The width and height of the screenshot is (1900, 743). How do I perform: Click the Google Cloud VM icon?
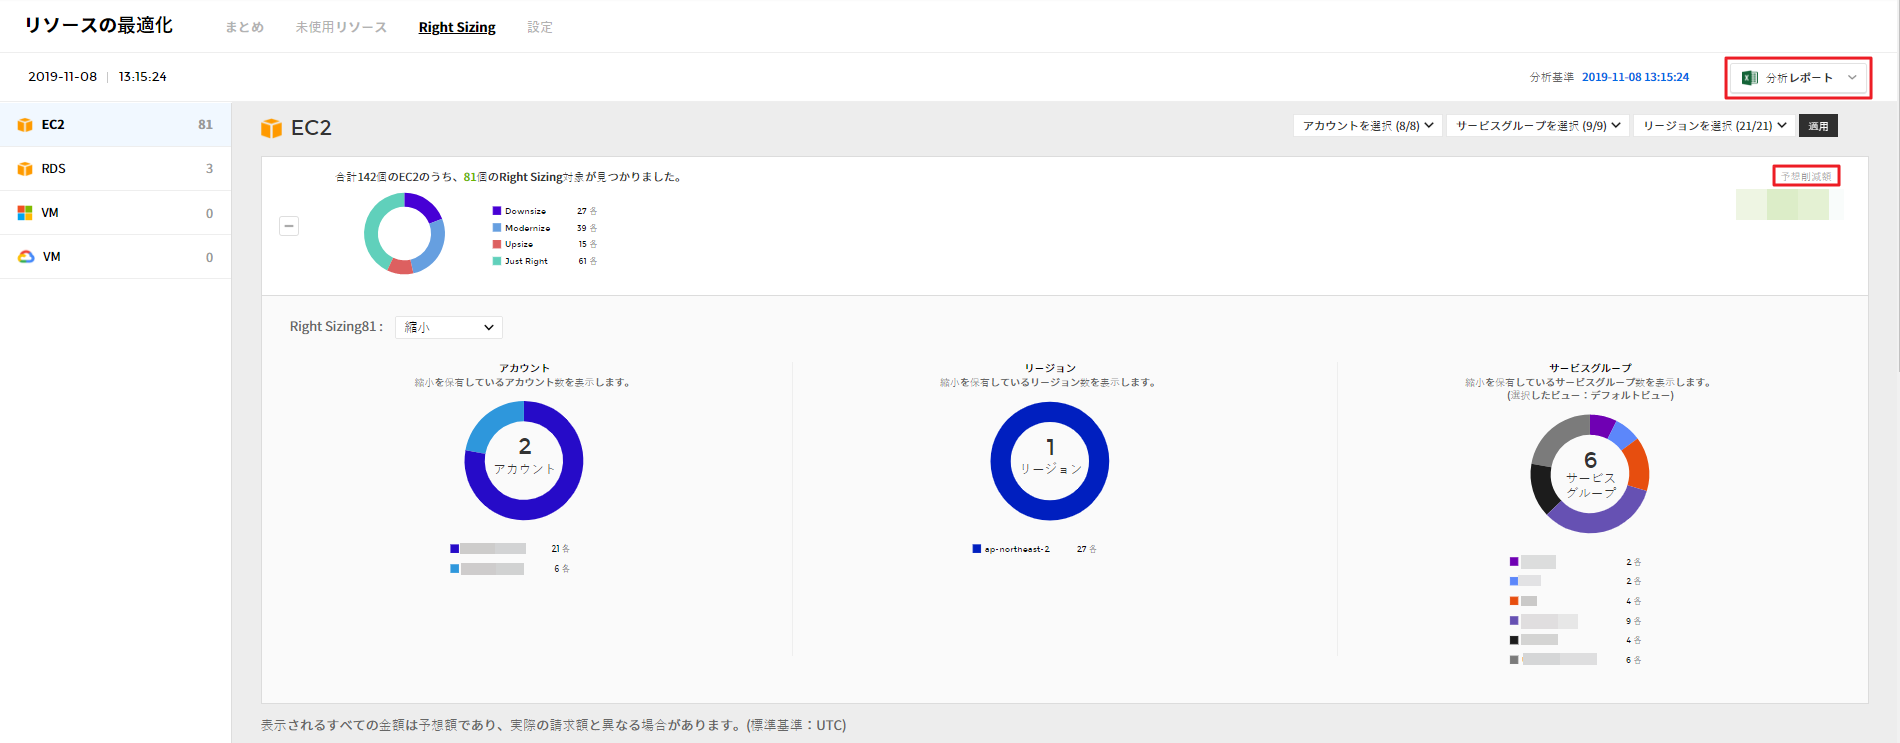pos(26,257)
